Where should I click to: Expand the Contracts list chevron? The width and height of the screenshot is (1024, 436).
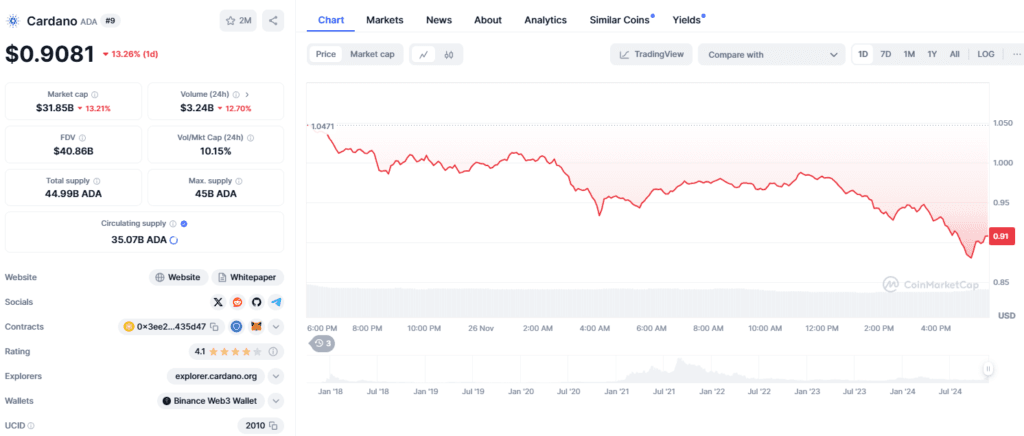(x=276, y=326)
